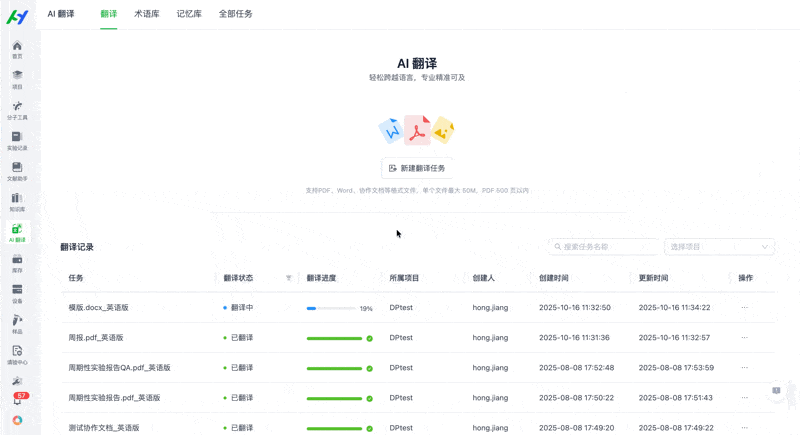Switch to the 翻译 tab
800x435 pixels.
tap(109, 14)
